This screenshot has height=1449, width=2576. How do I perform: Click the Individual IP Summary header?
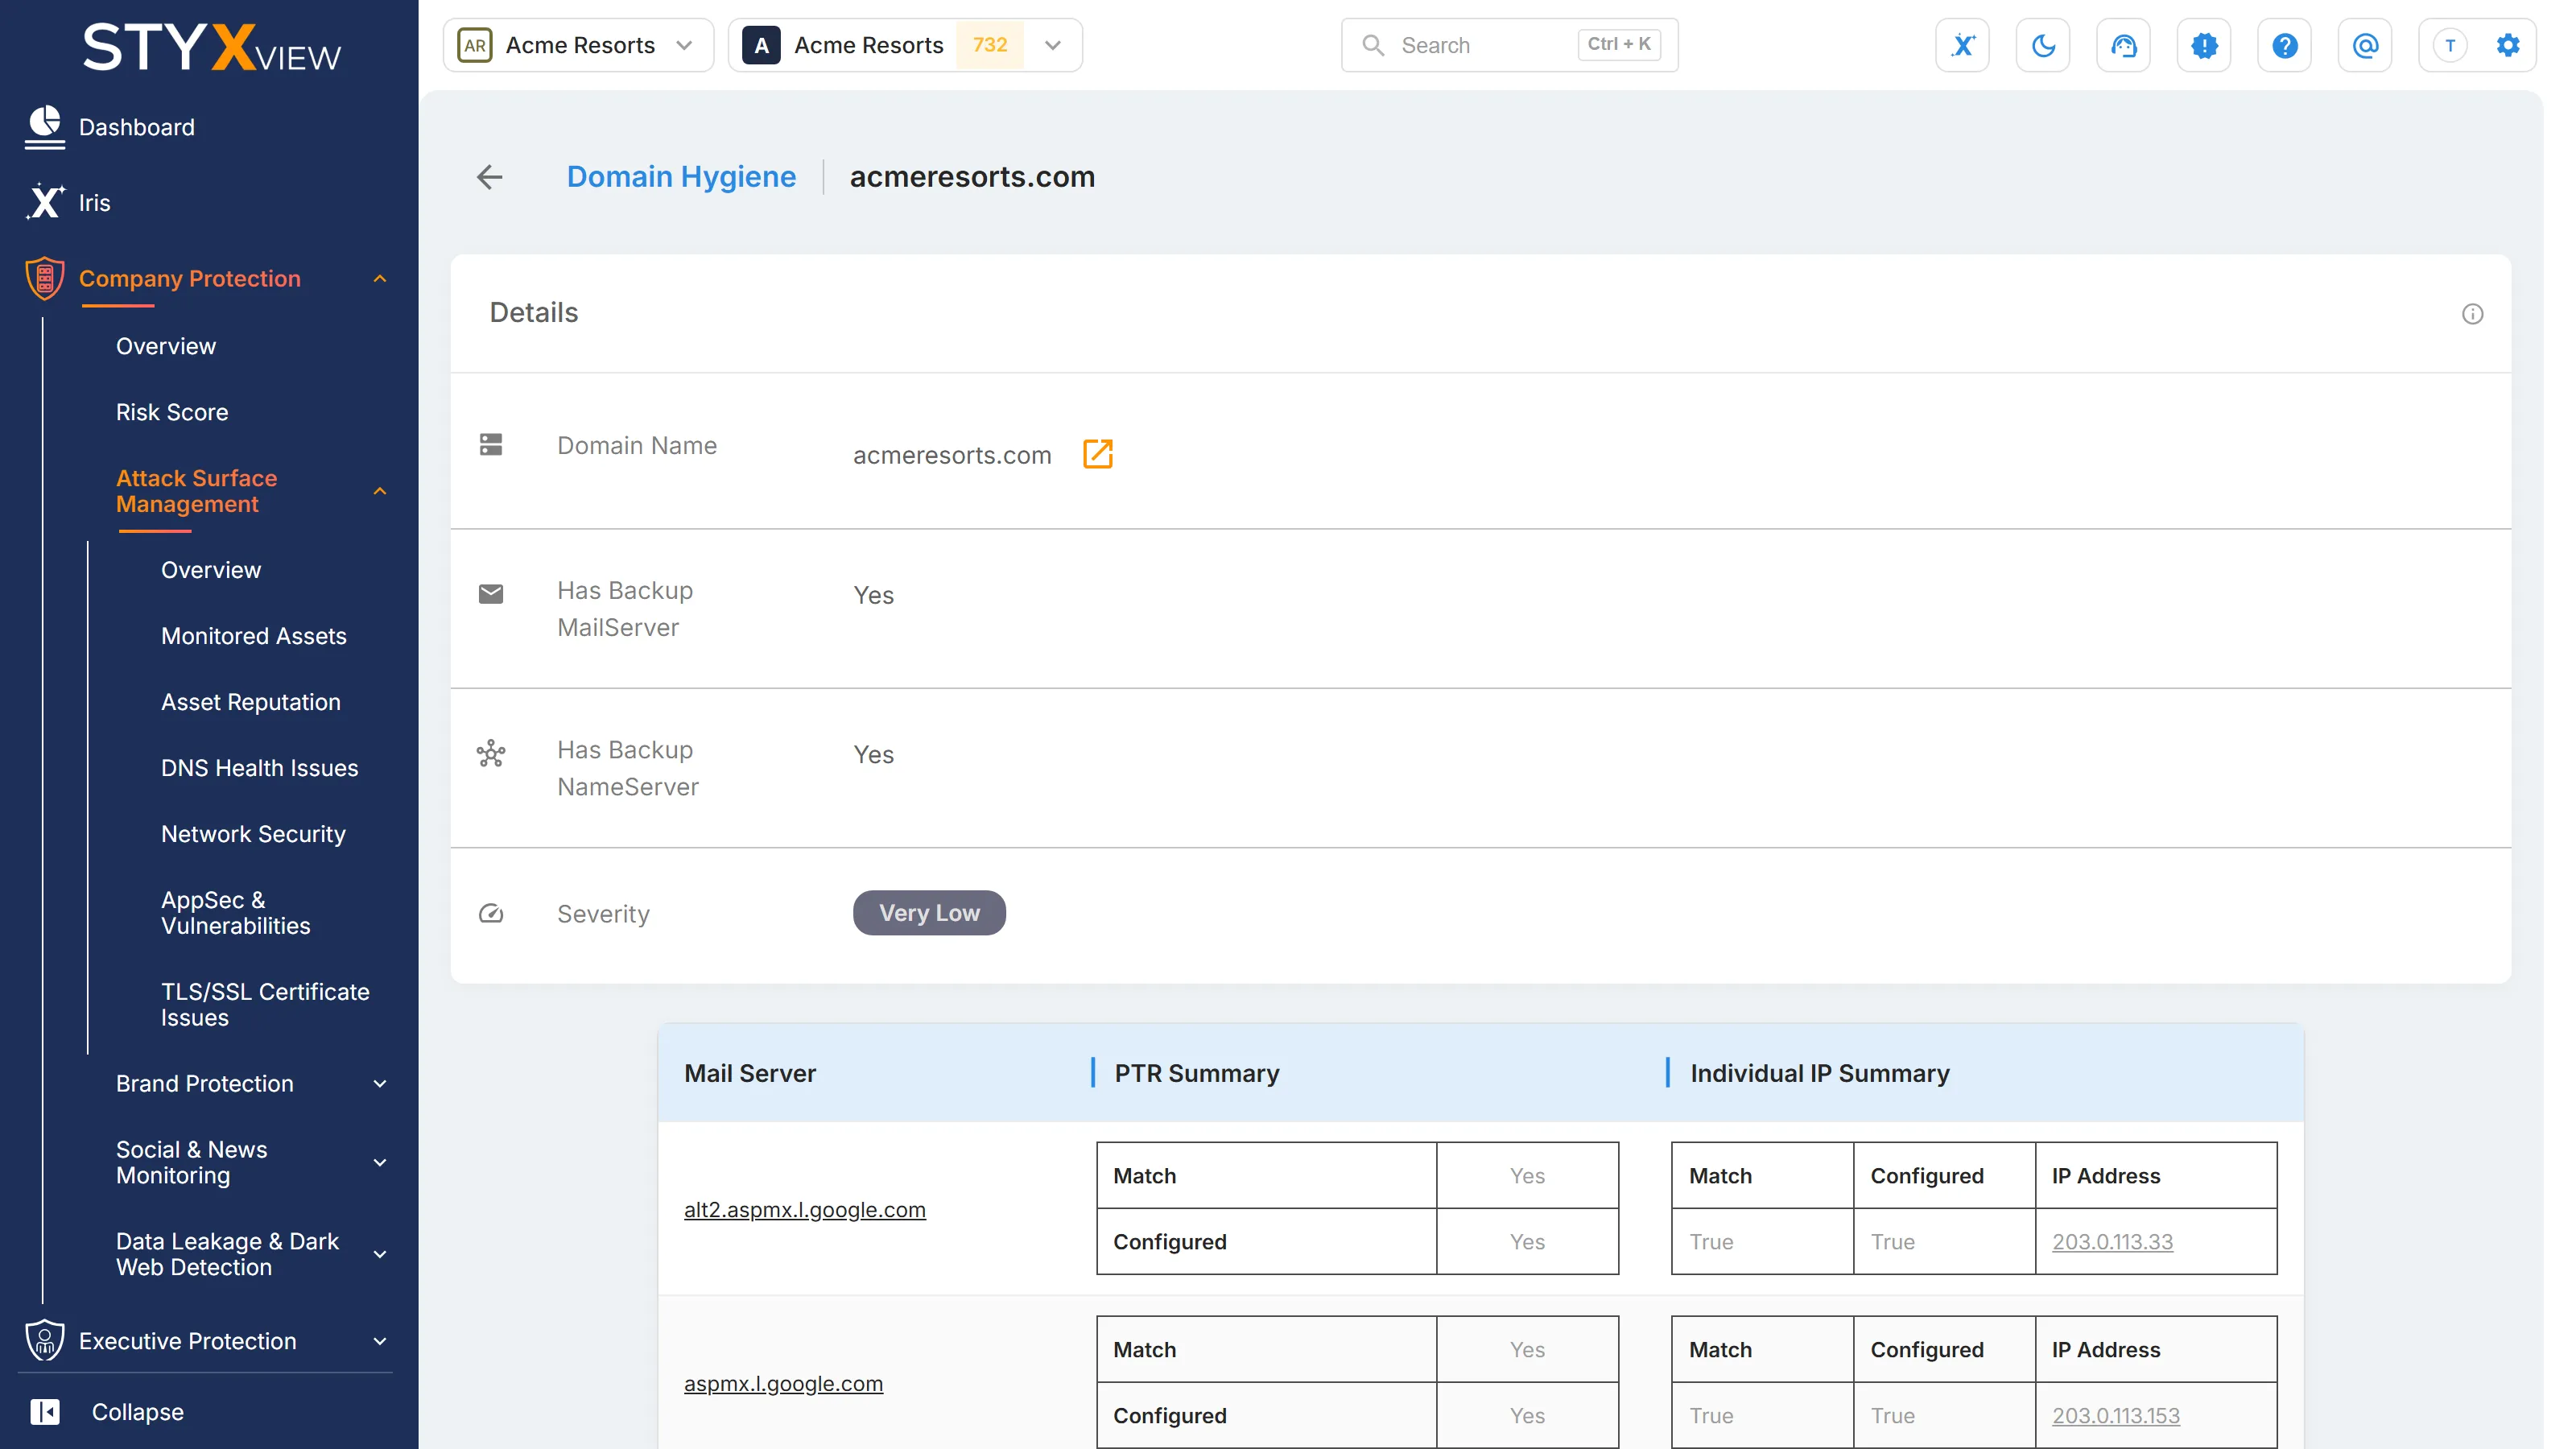pos(1820,1073)
